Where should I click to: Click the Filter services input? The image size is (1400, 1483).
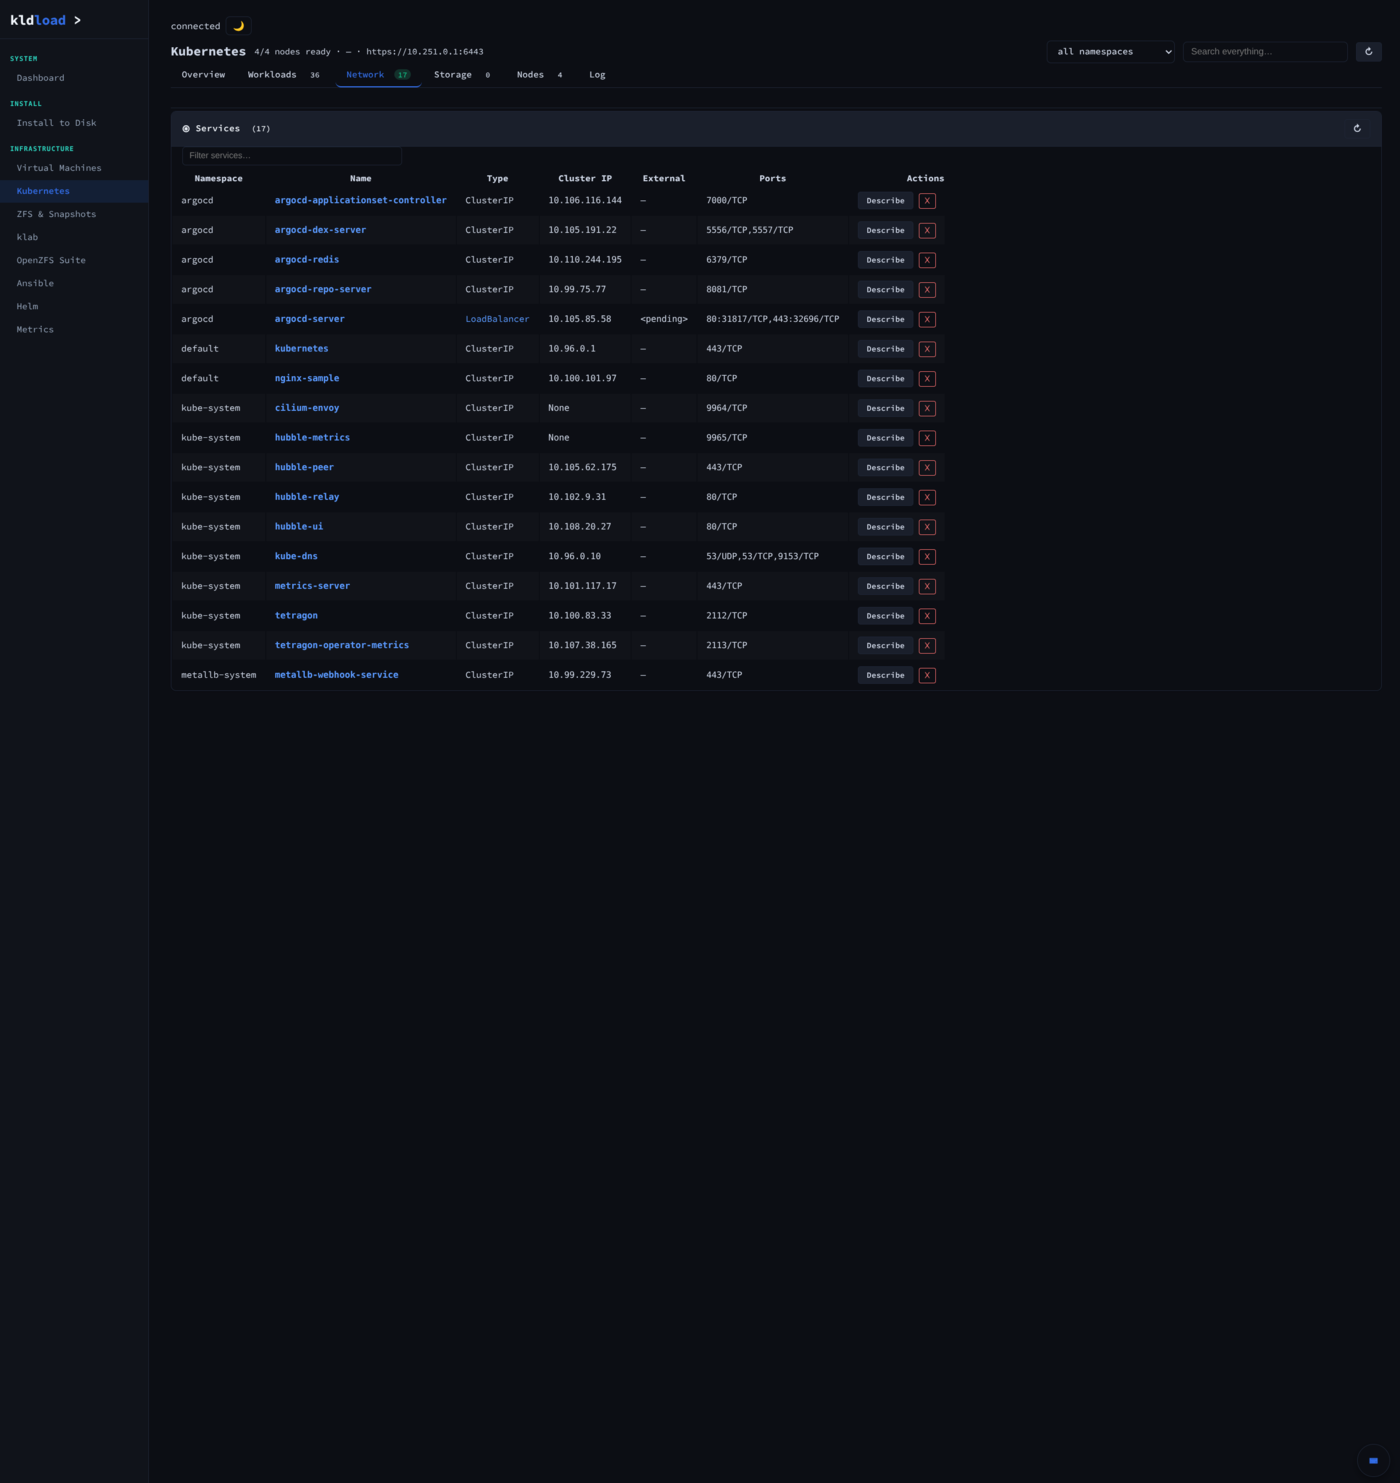point(292,156)
